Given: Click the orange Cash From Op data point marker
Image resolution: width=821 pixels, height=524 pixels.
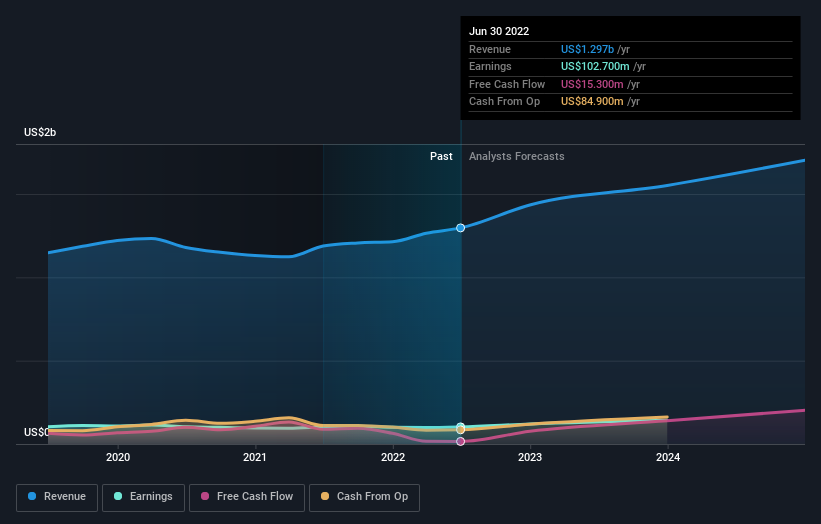Looking at the screenshot, I should pyautogui.click(x=460, y=430).
